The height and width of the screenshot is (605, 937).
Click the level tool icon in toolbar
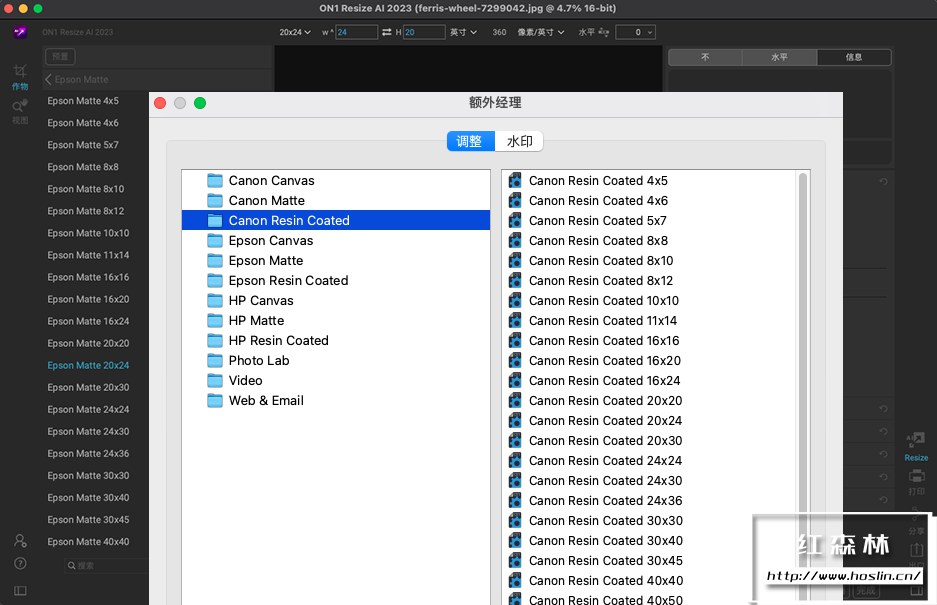click(604, 32)
